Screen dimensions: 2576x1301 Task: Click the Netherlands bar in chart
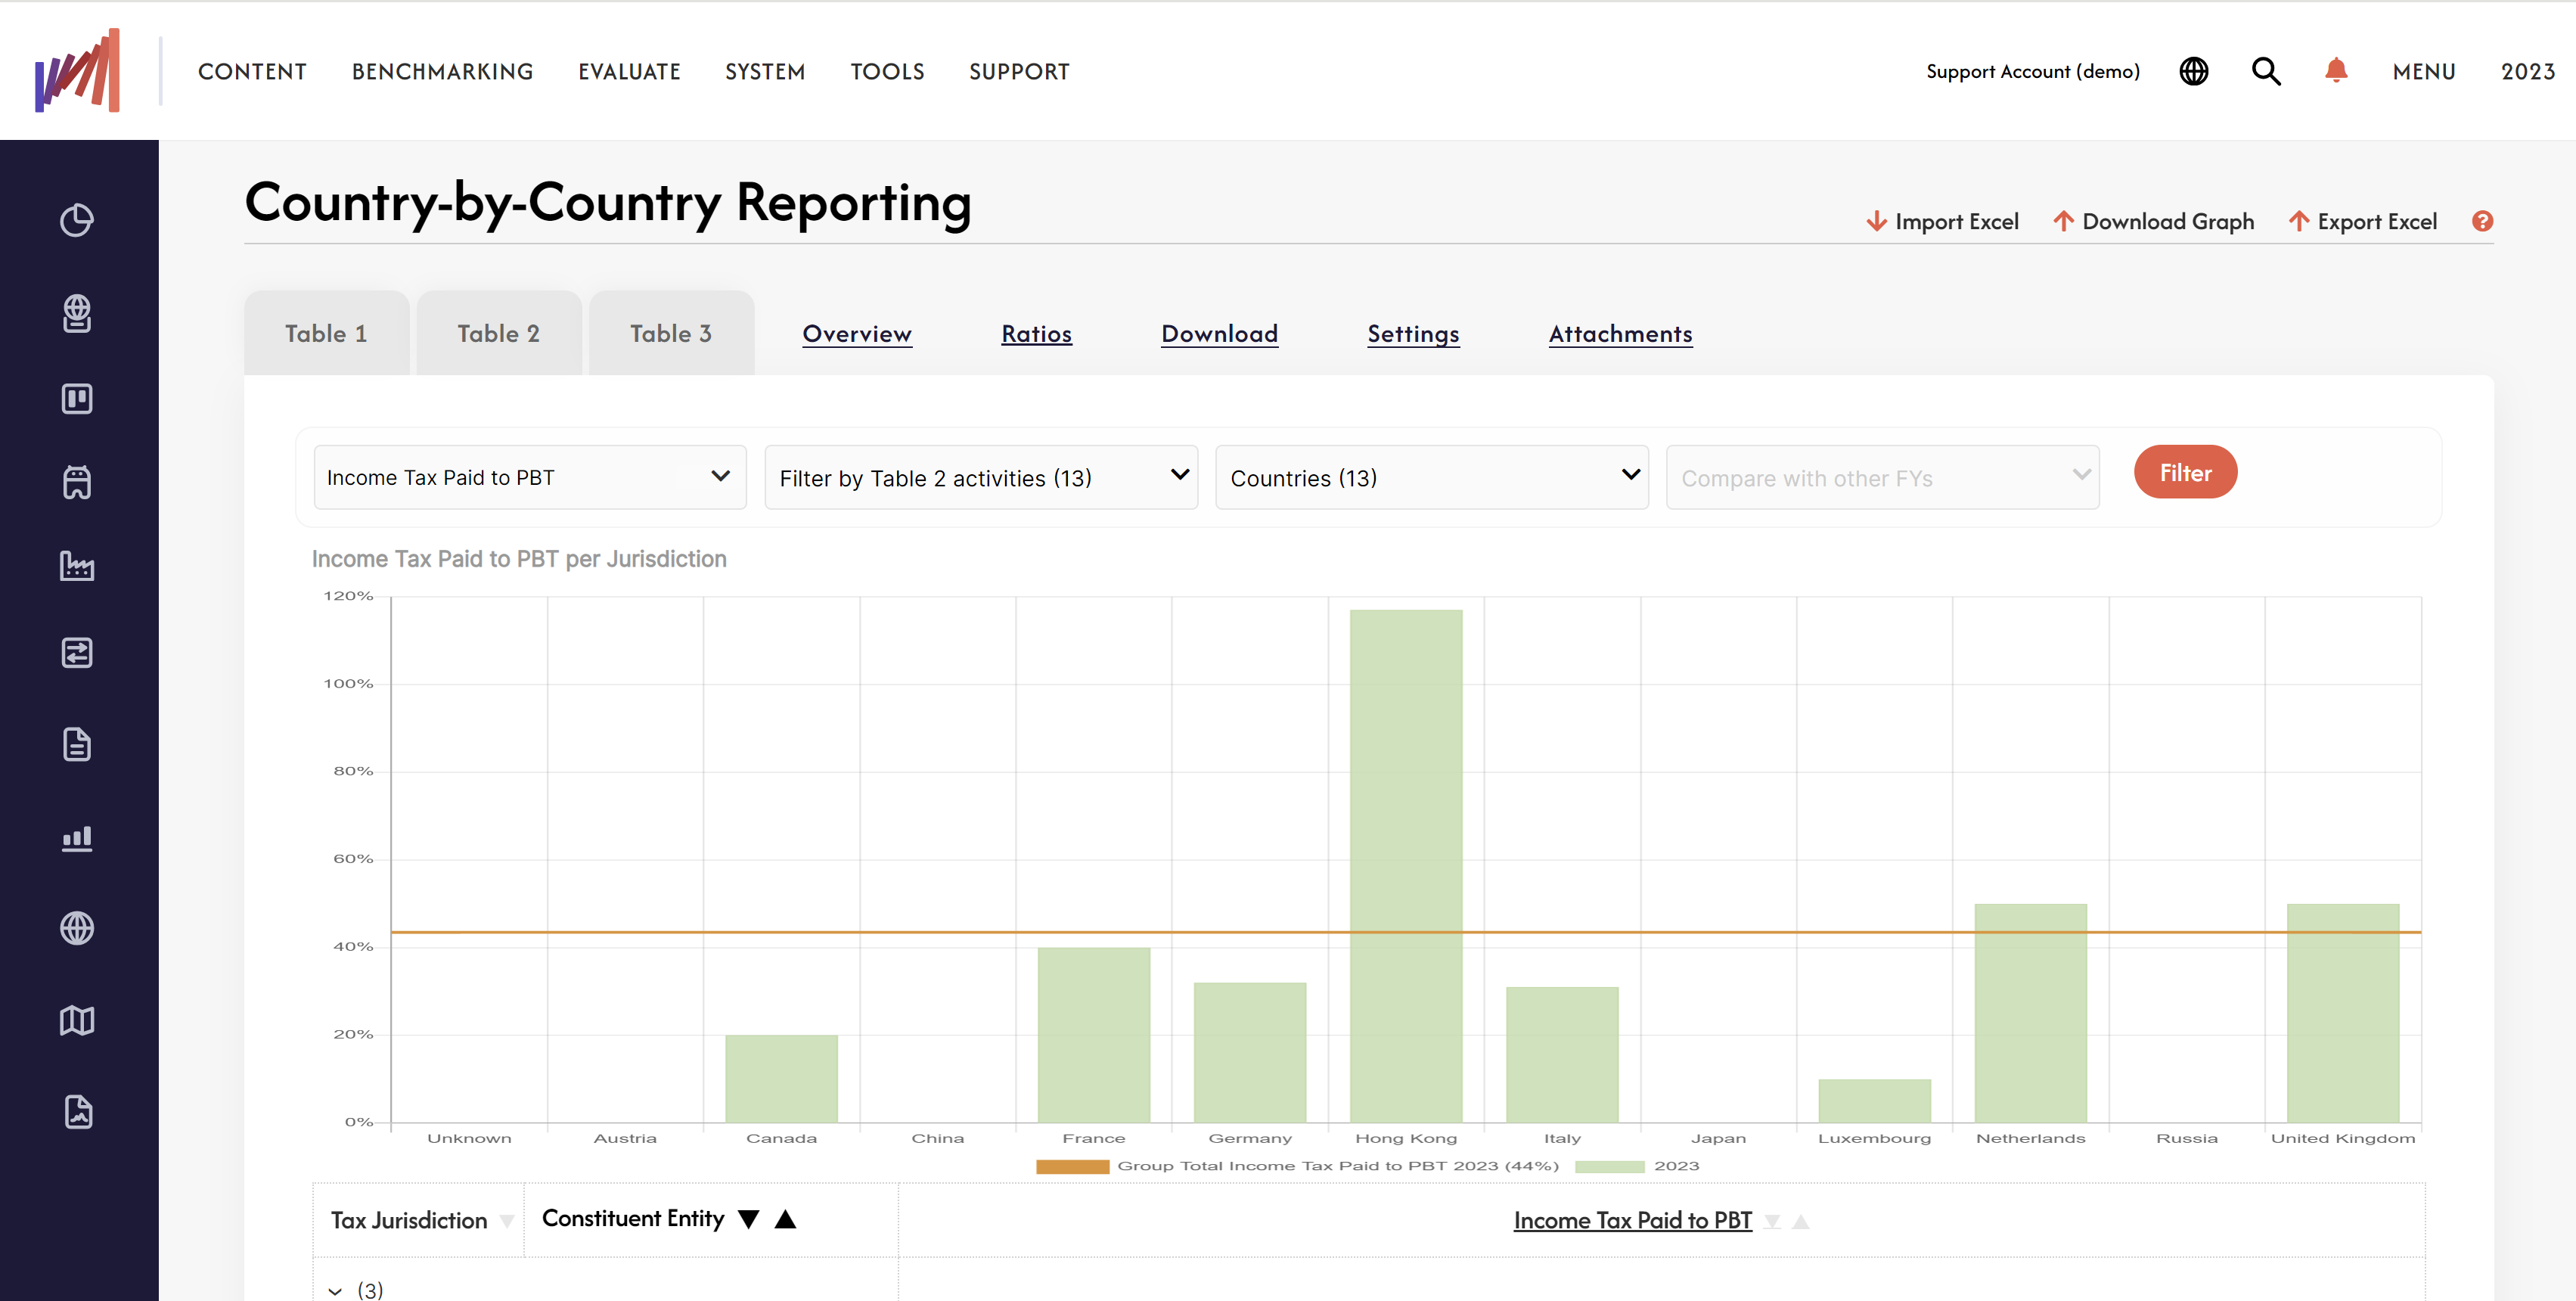[2030, 1012]
